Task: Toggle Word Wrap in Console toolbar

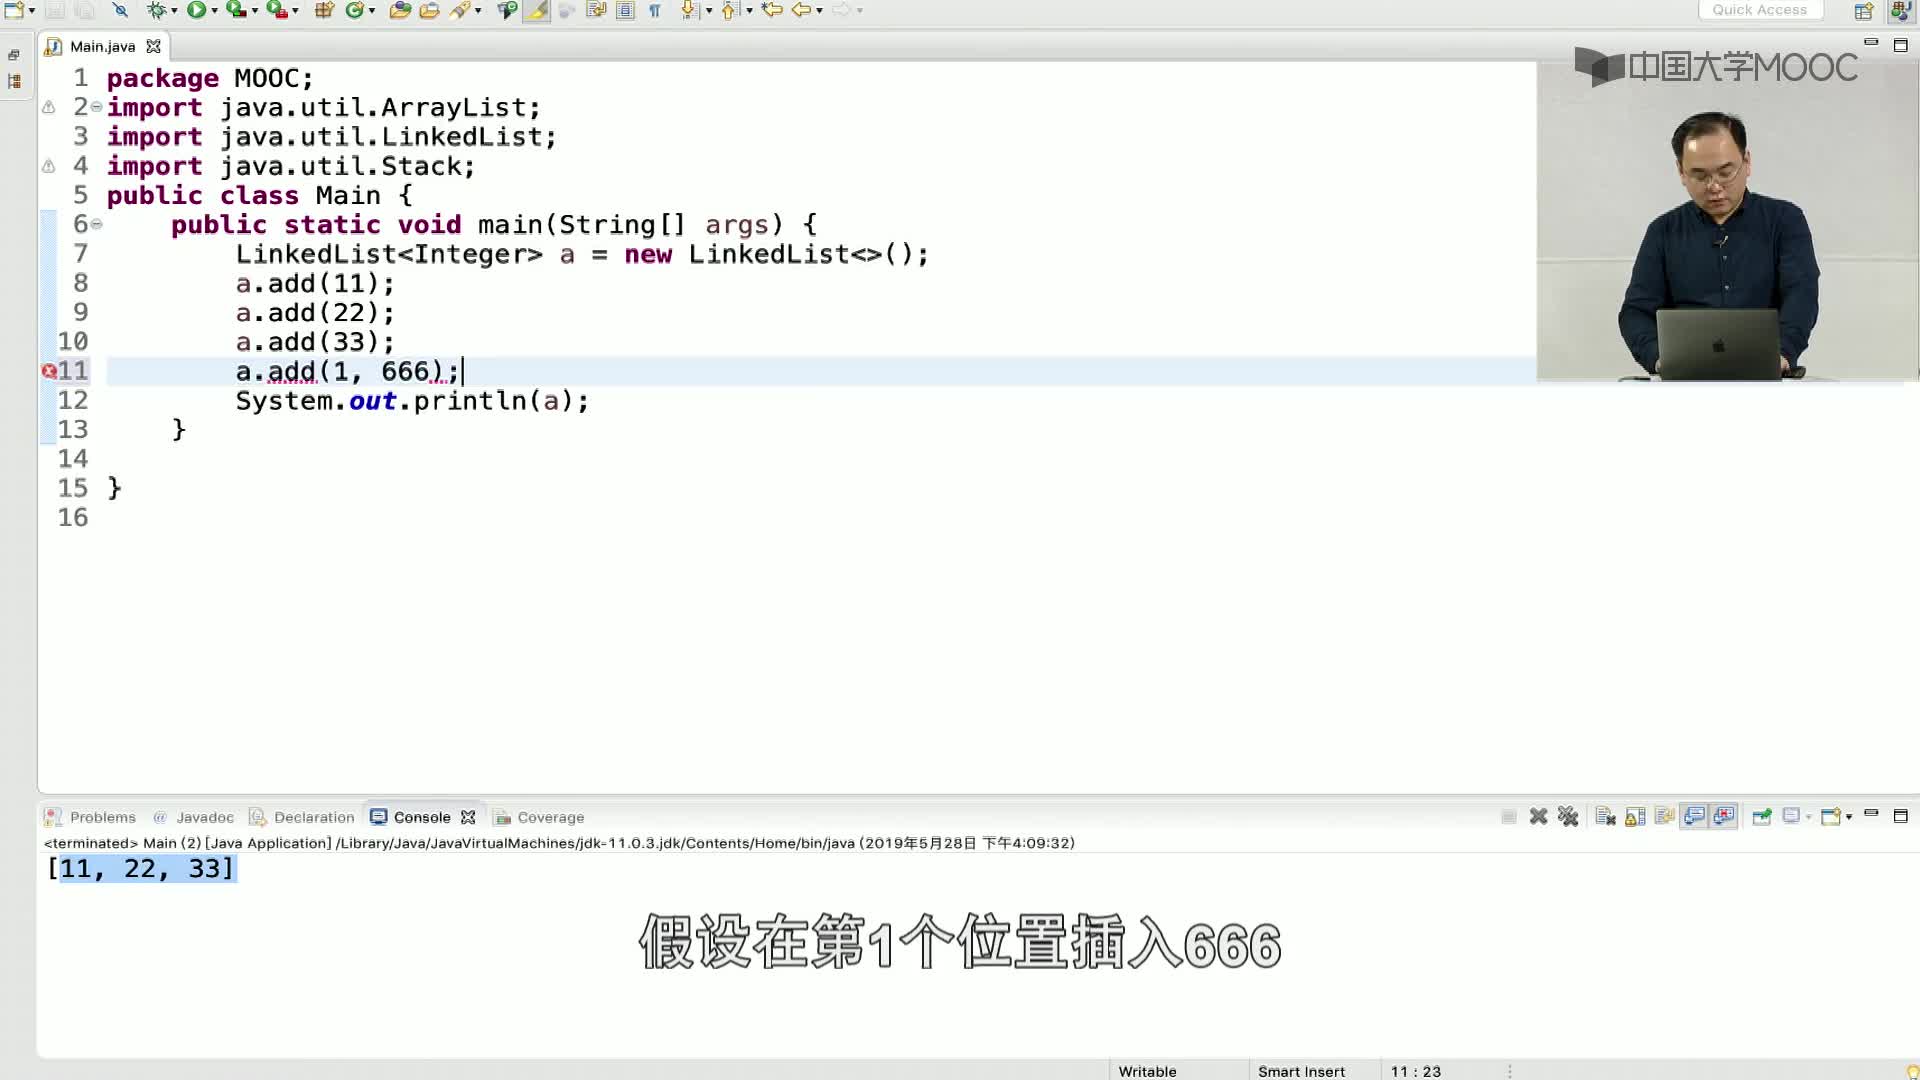Action: pyautogui.click(x=1665, y=817)
